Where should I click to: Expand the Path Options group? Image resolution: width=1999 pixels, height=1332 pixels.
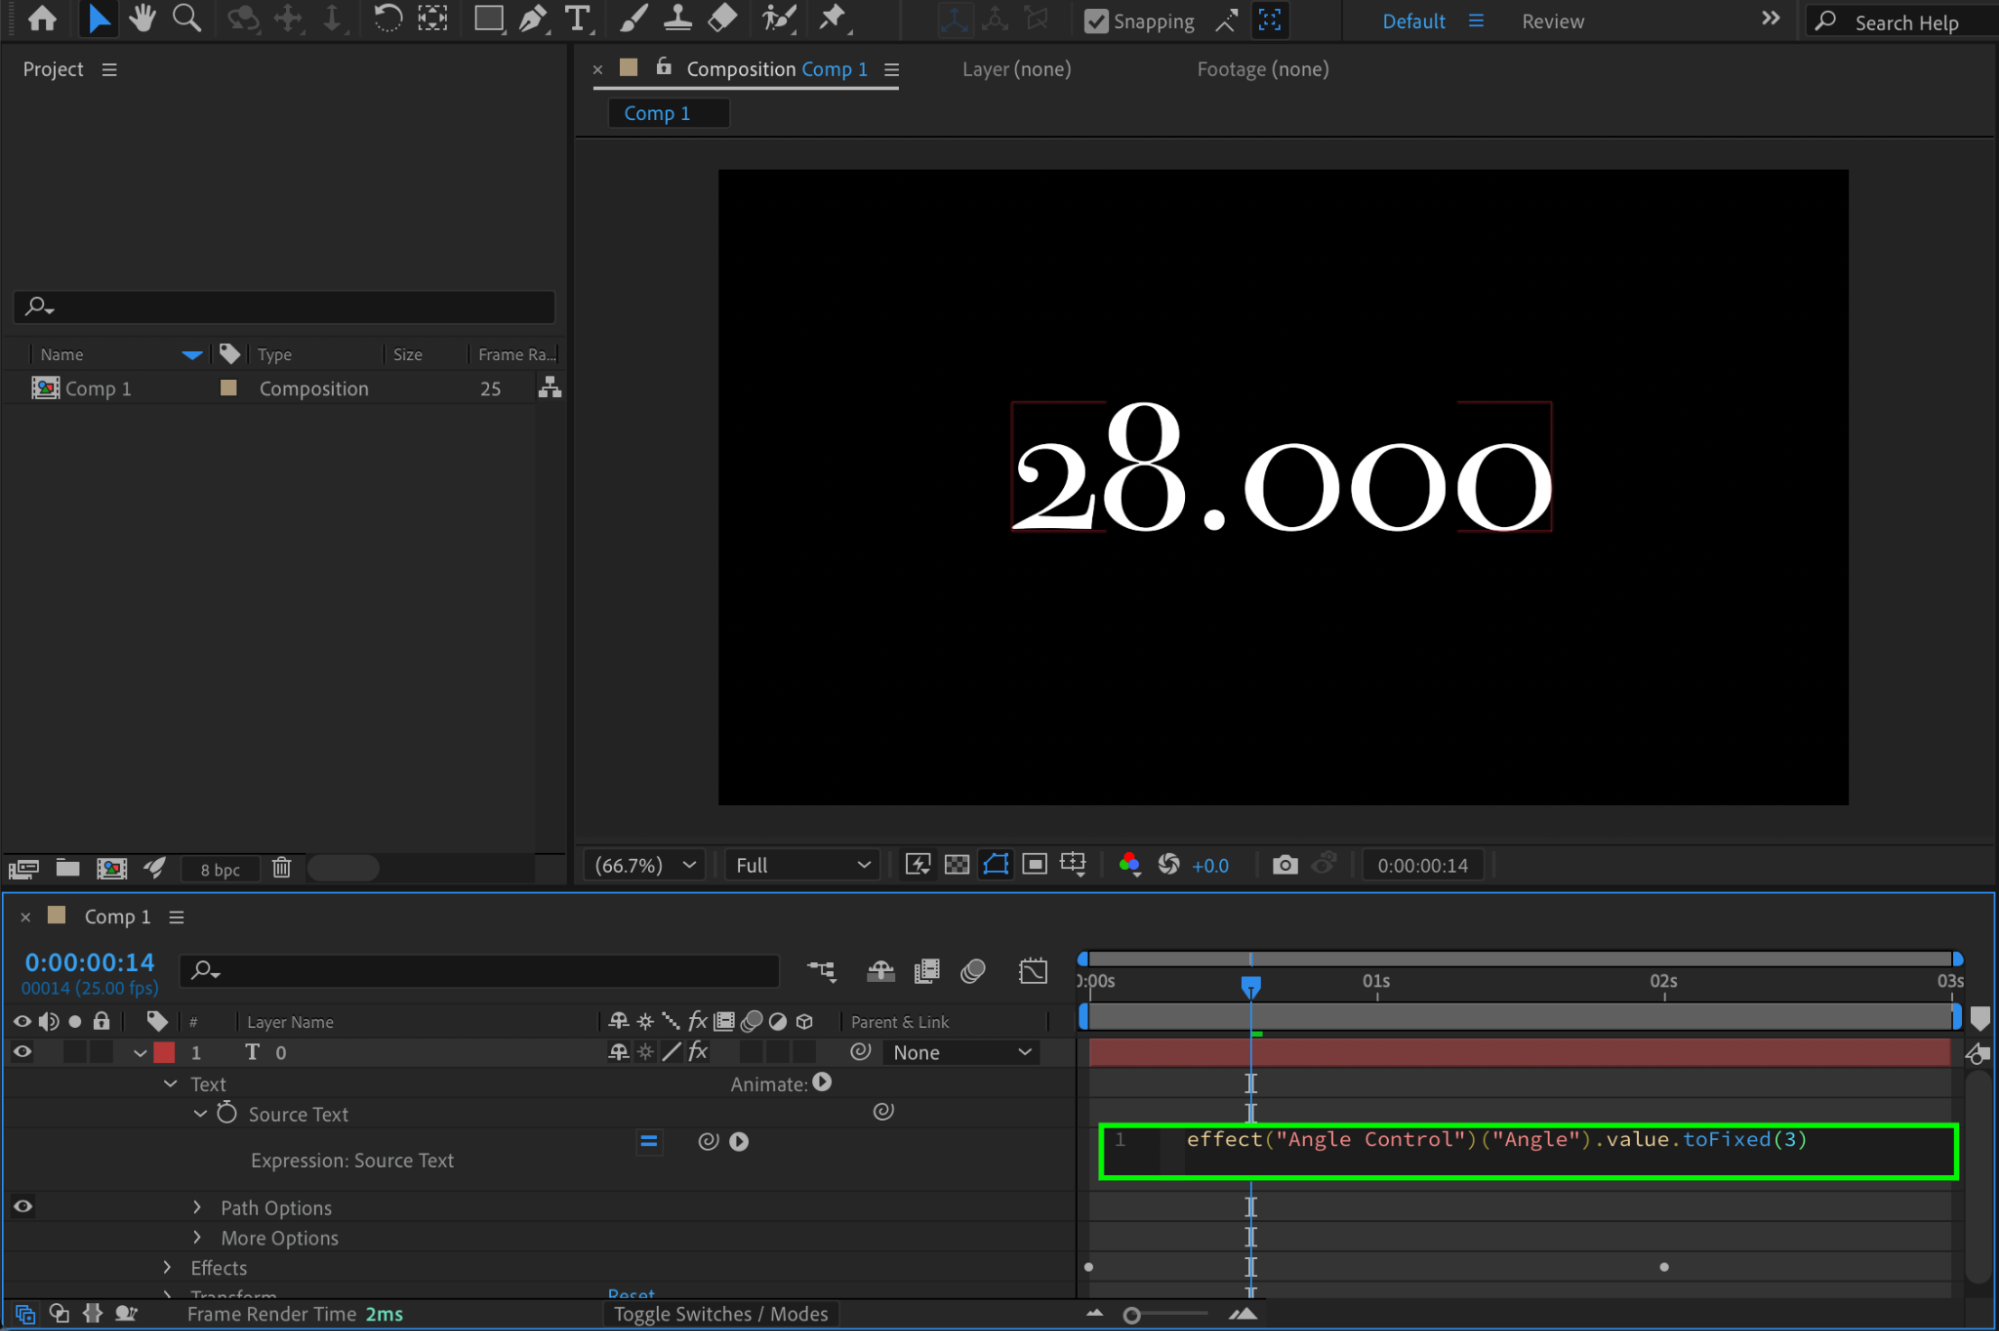[x=197, y=1207]
